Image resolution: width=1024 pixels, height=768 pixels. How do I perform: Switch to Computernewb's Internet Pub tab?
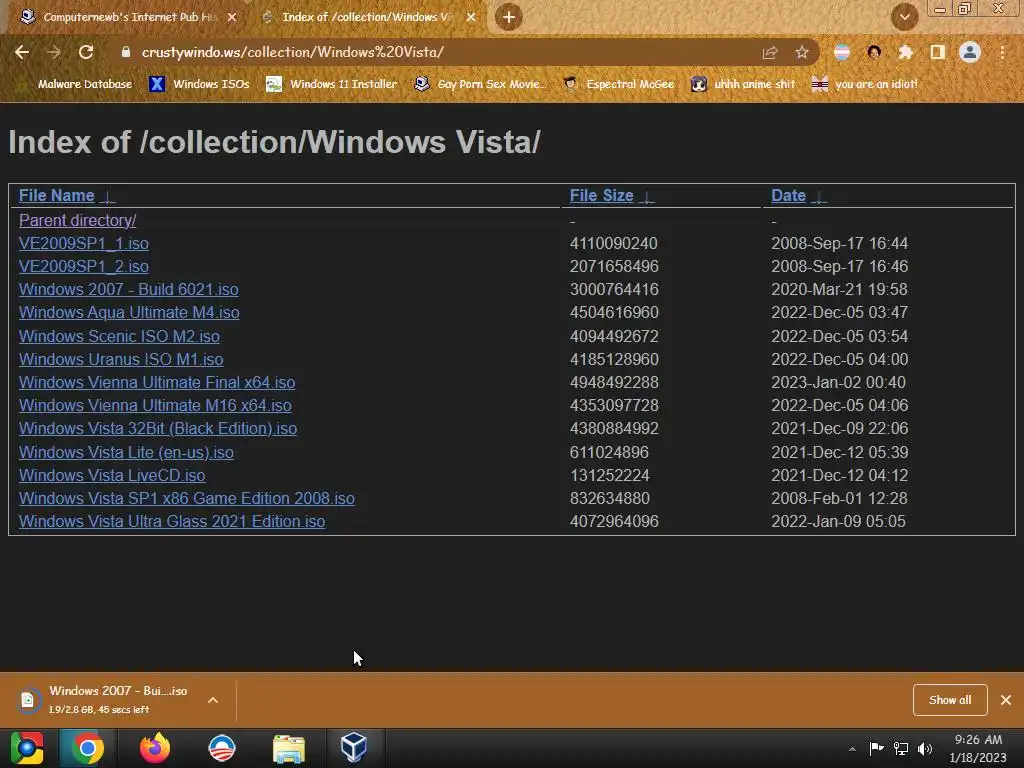(x=127, y=17)
